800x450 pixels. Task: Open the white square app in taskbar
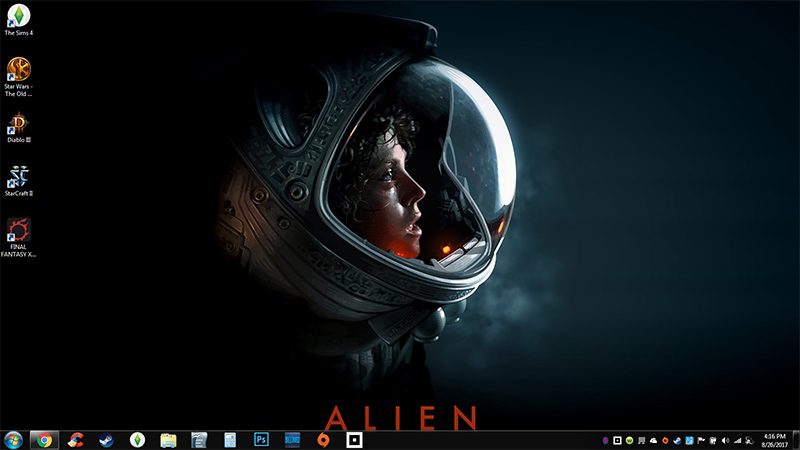(354, 440)
